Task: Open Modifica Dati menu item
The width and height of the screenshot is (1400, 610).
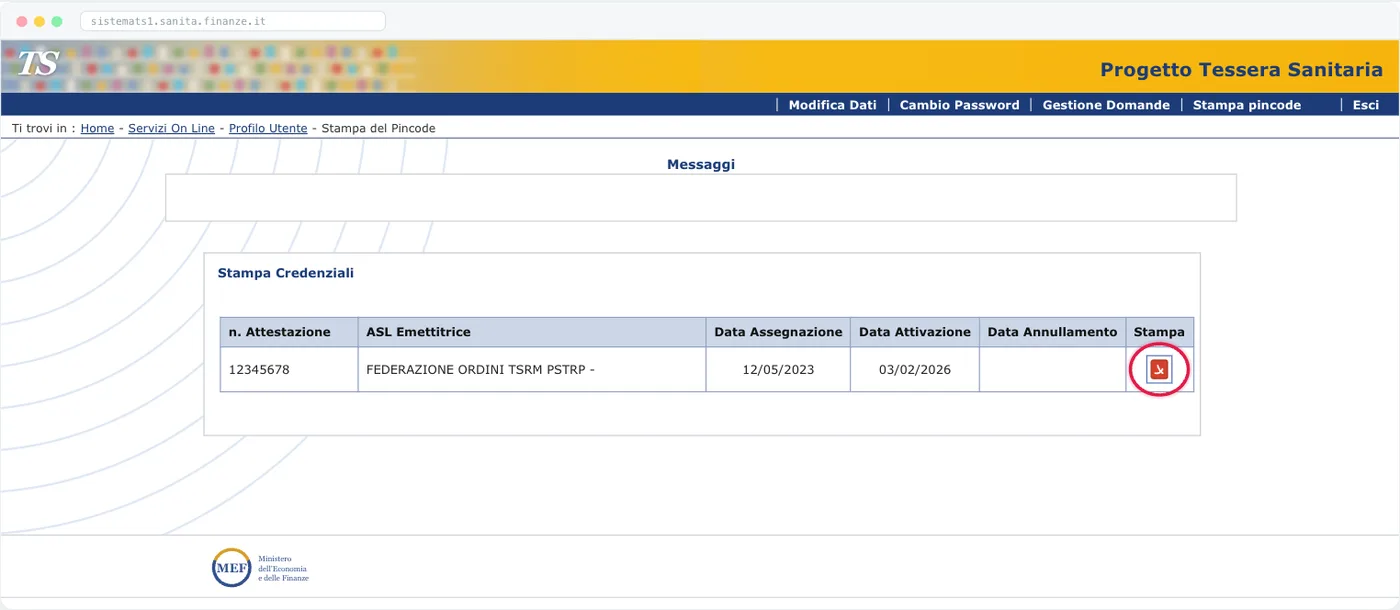Action: point(832,105)
